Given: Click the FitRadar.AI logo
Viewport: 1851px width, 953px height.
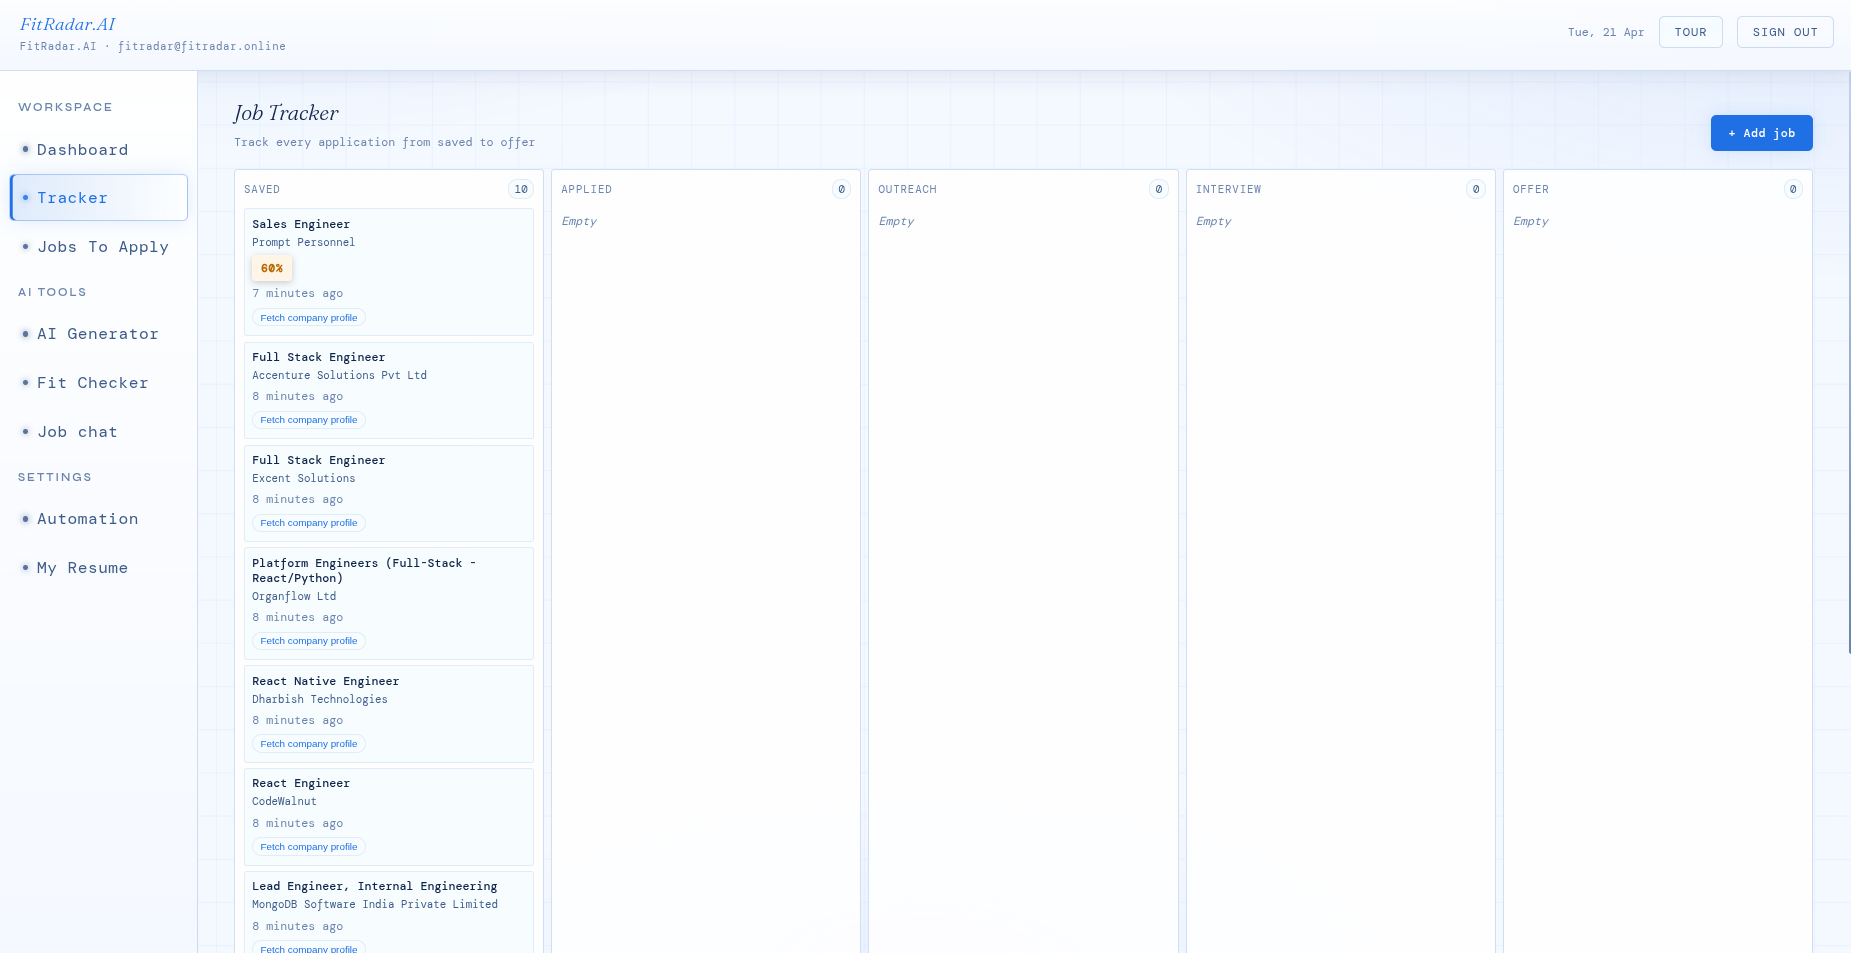Looking at the screenshot, I should point(68,24).
